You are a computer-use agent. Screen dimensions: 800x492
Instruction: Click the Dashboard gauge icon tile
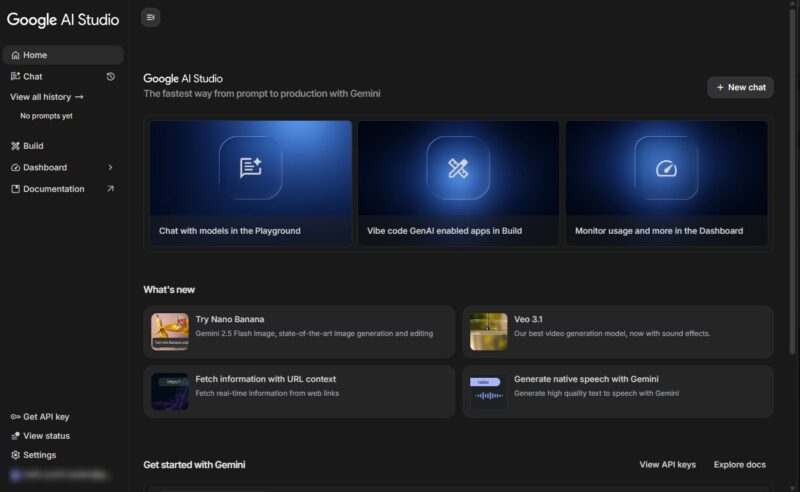[666, 168]
